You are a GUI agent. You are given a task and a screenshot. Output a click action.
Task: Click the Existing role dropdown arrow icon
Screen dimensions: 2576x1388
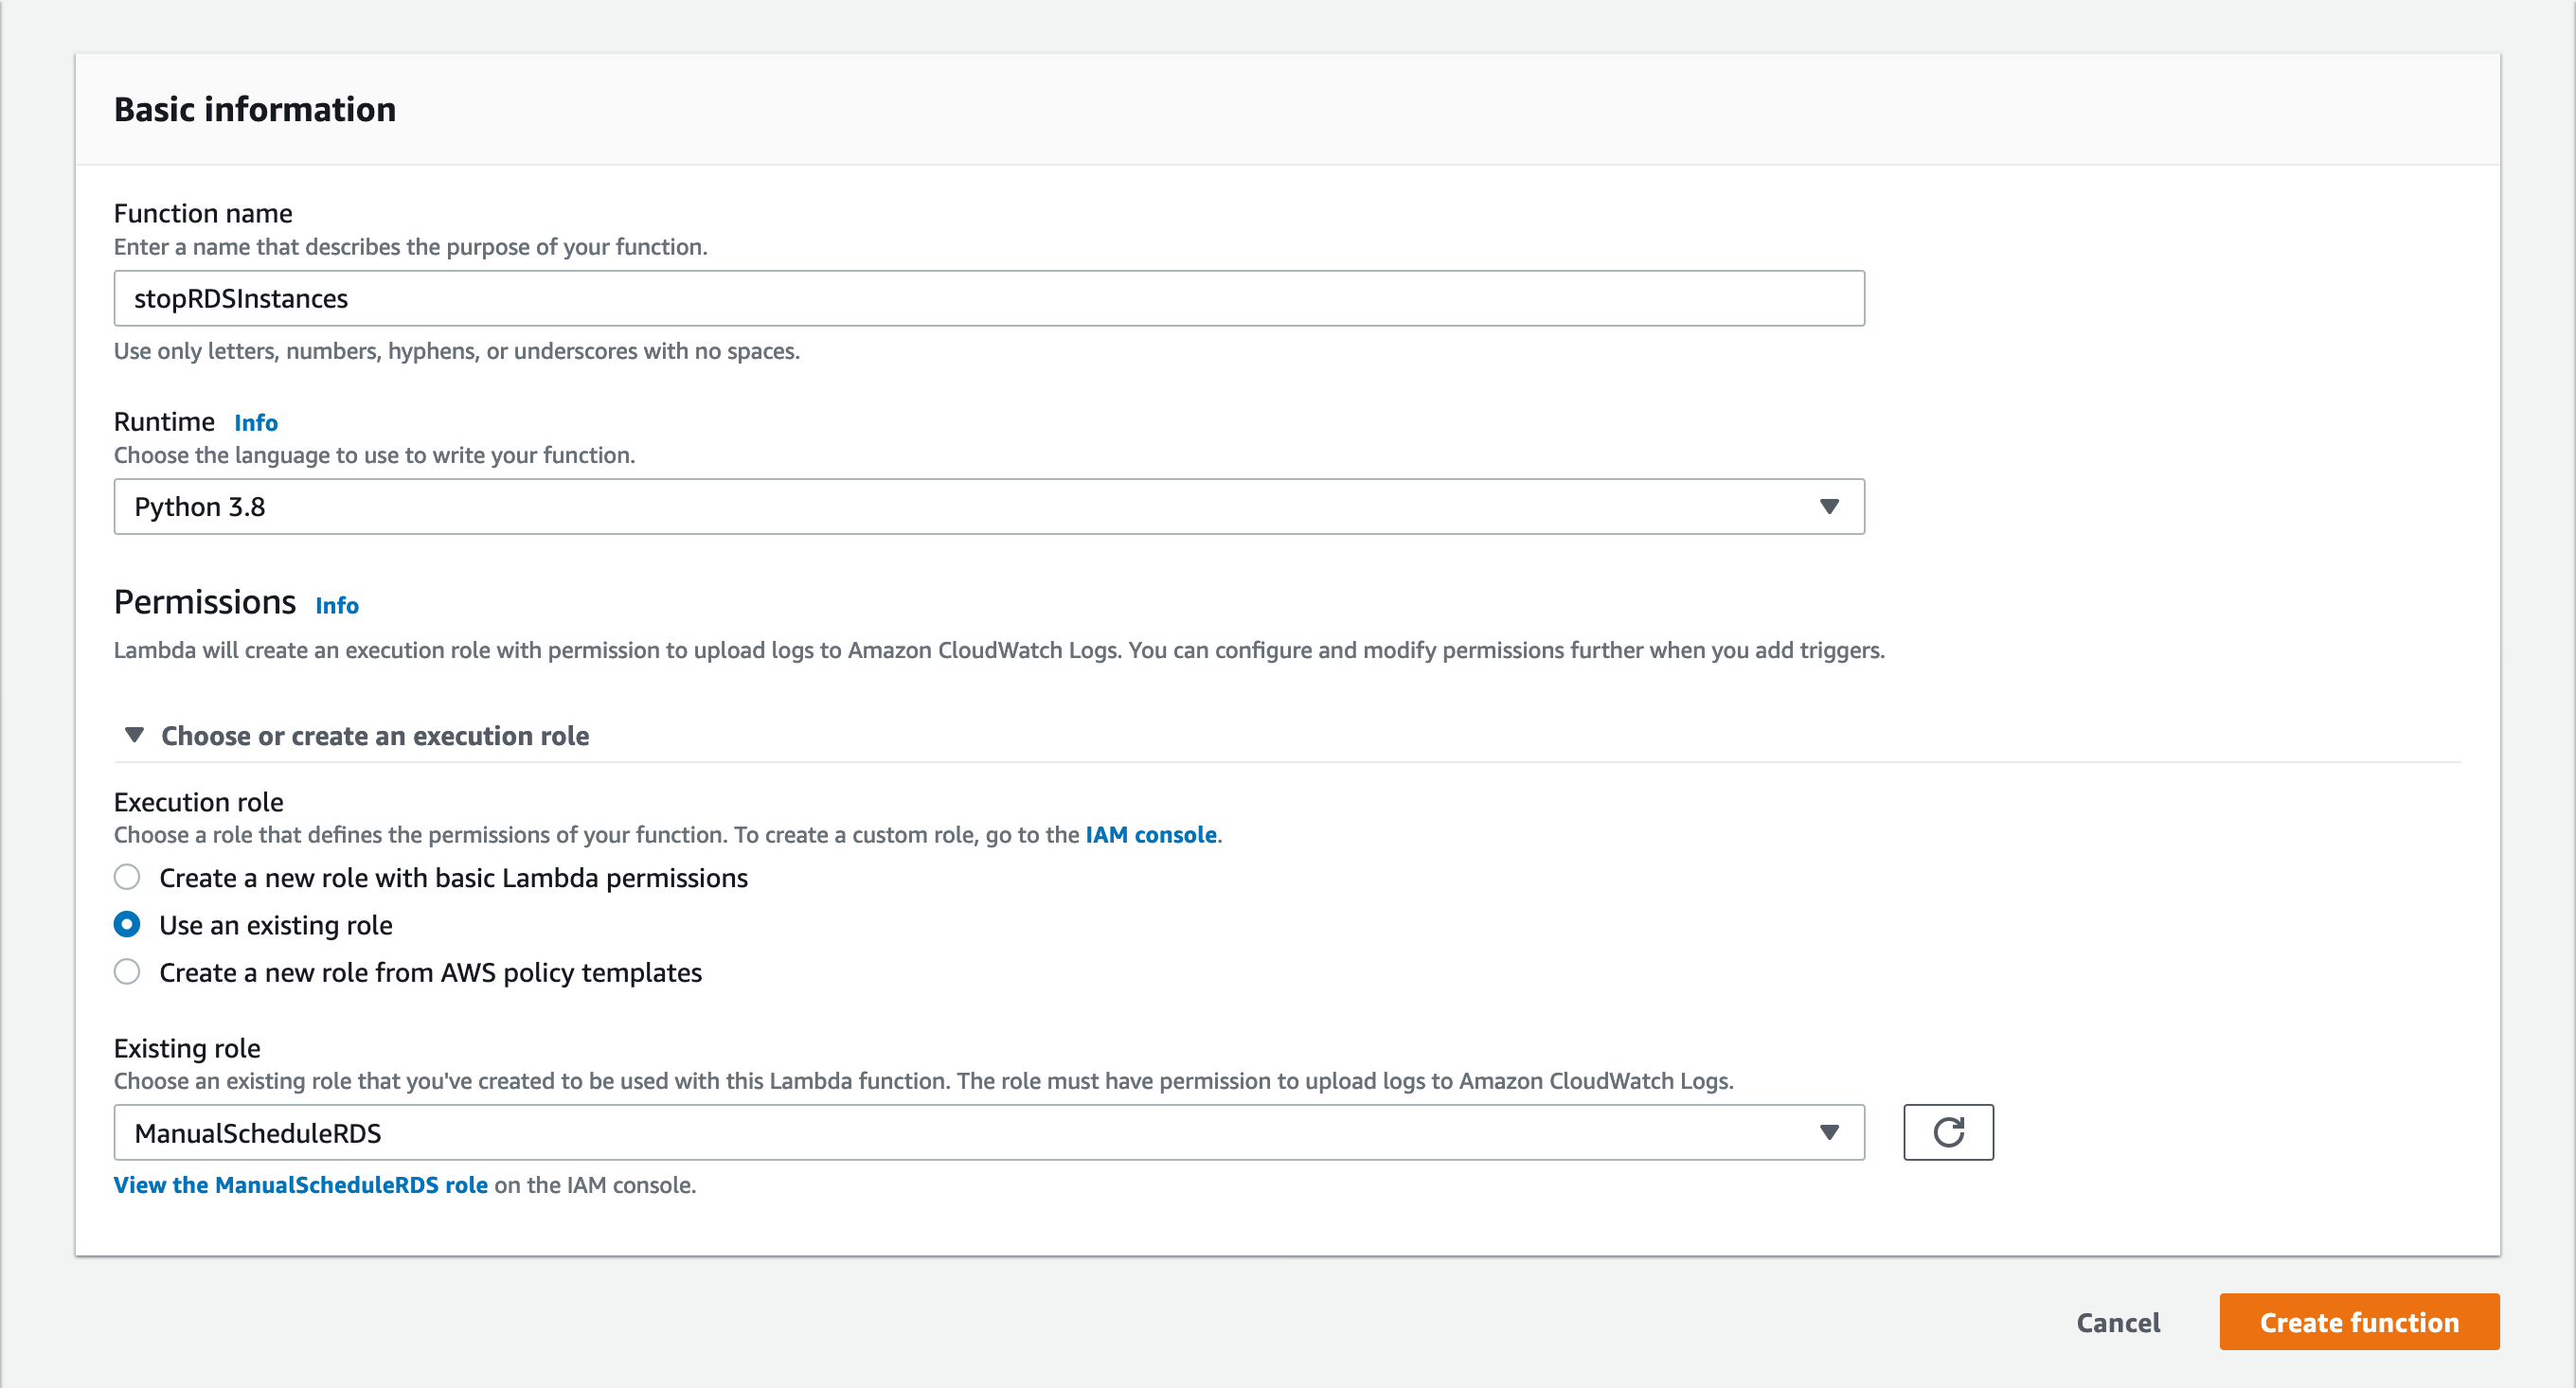1828,1132
